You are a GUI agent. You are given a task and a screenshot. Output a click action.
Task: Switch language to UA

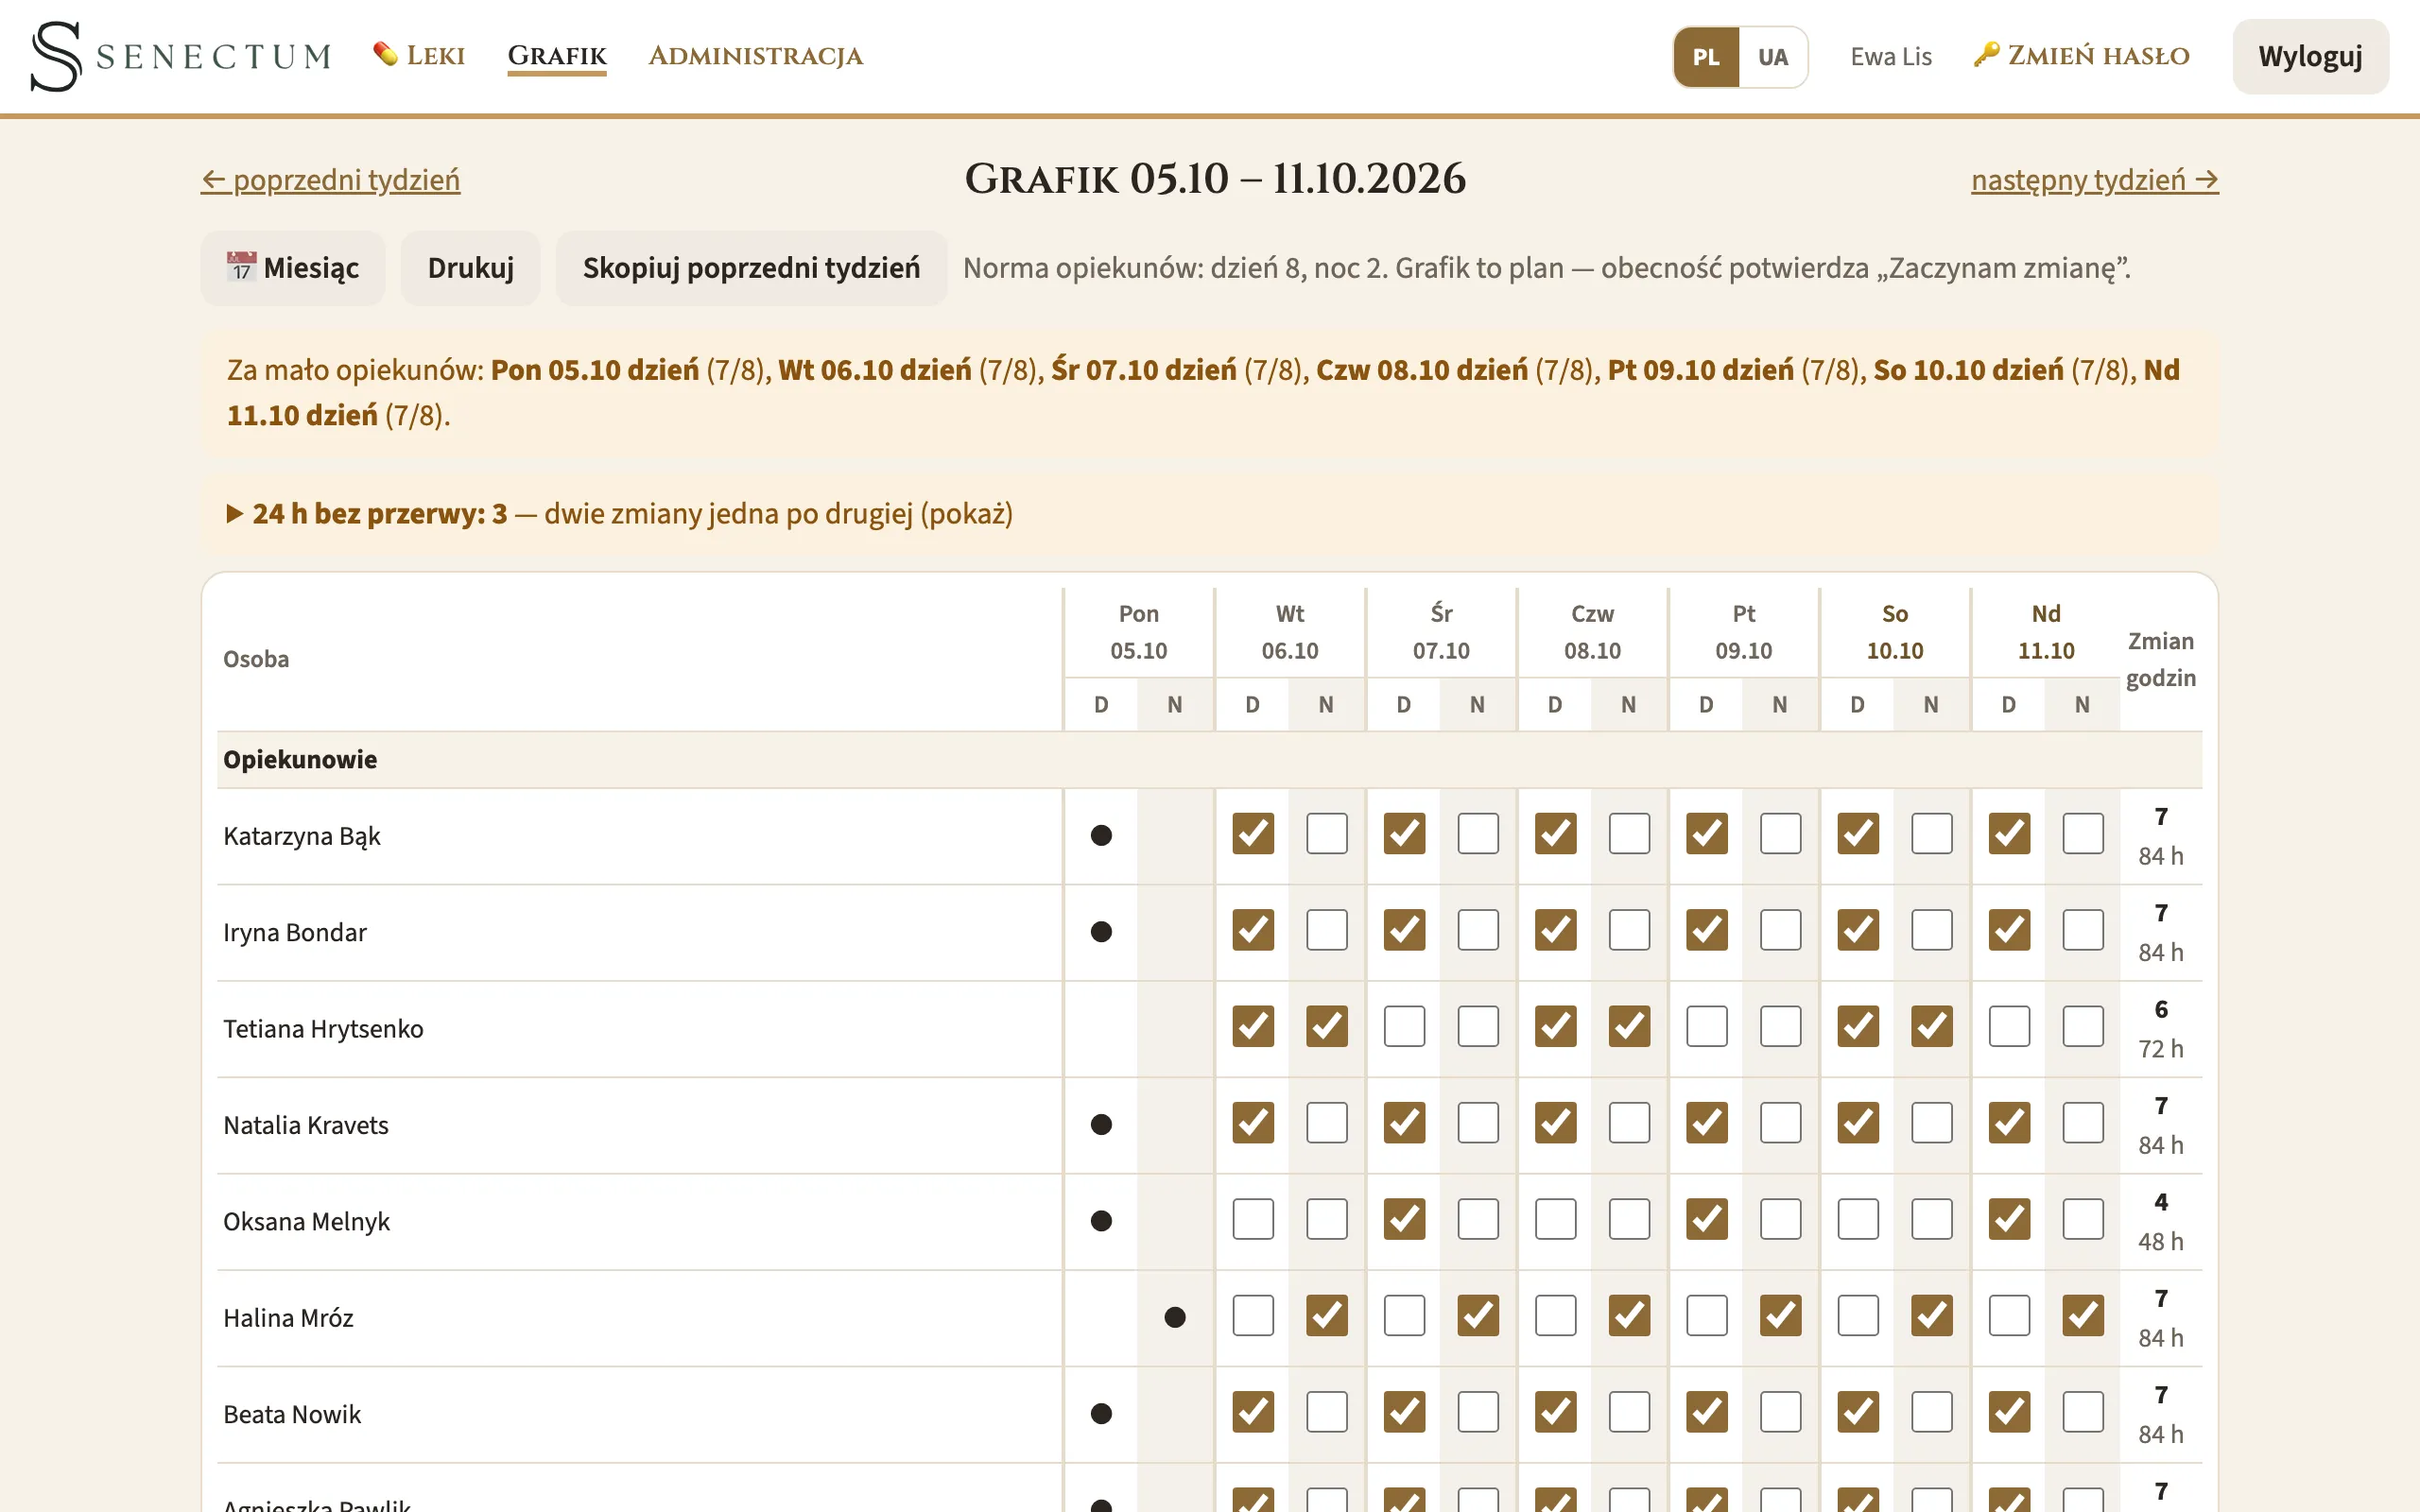(x=1773, y=57)
